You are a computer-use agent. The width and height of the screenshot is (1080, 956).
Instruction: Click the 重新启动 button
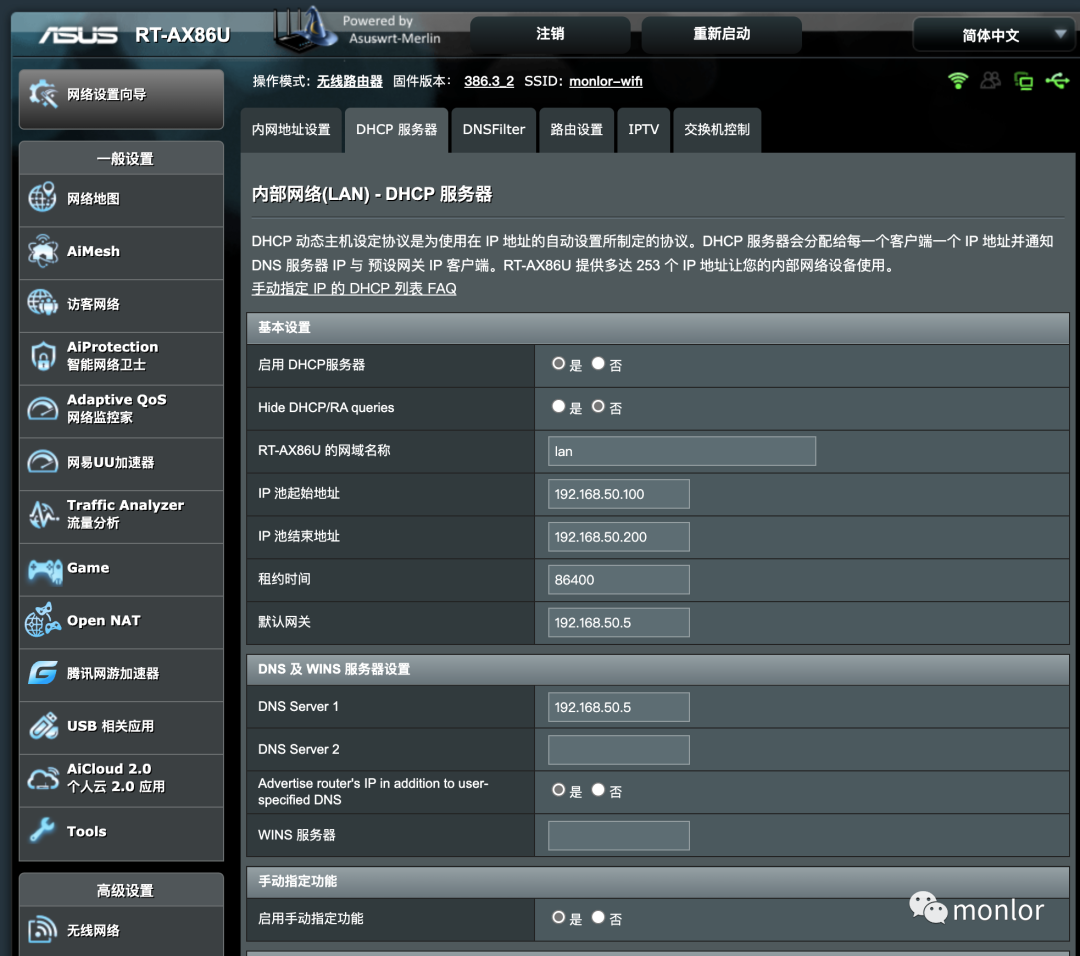[720, 35]
